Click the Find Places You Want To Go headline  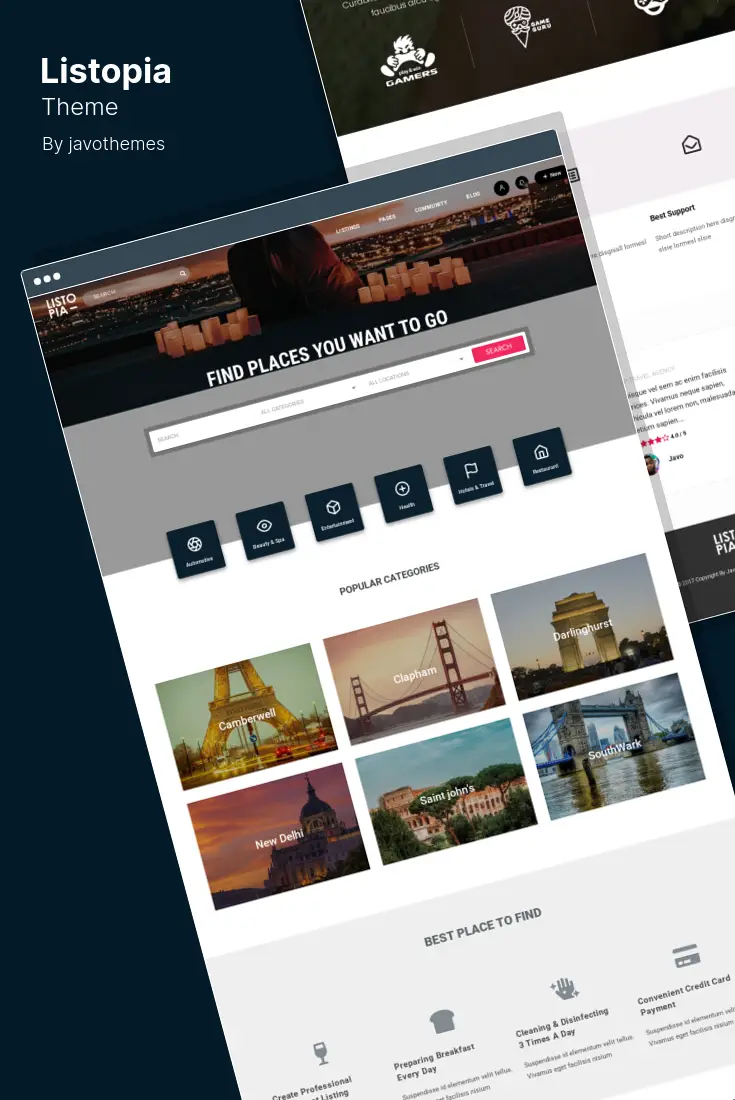pos(327,349)
